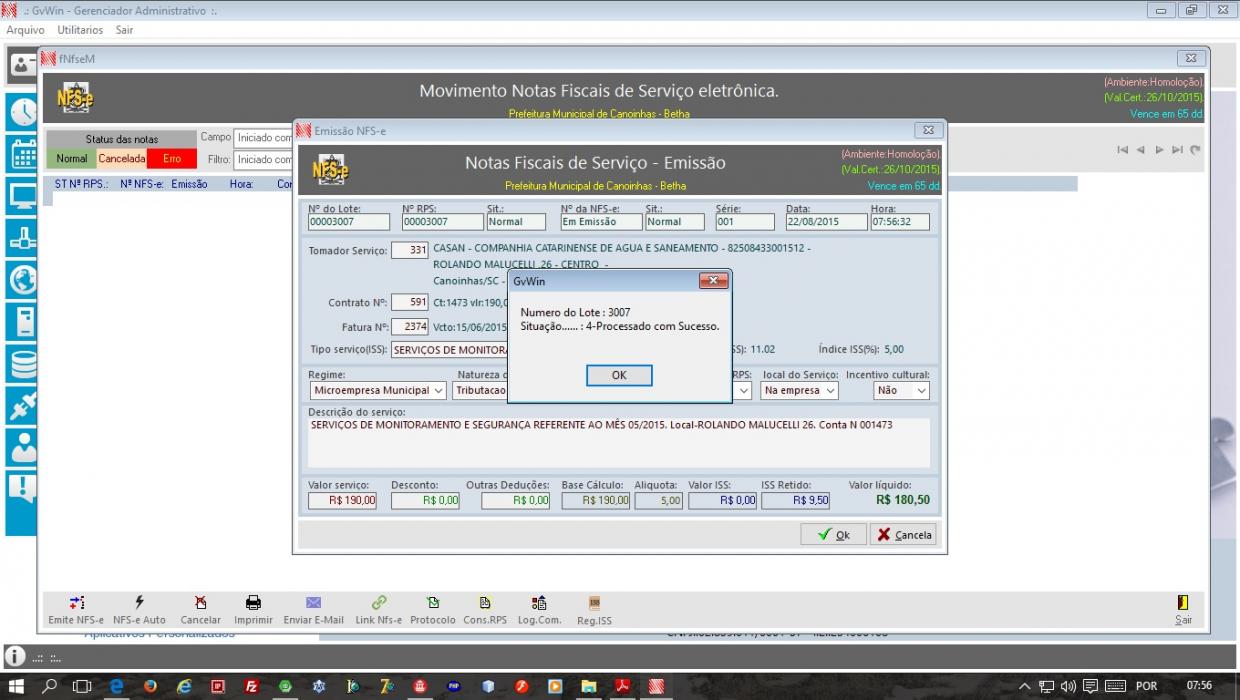Click the Sair menu item
The height and width of the screenshot is (700, 1240).
click(124, 30)
